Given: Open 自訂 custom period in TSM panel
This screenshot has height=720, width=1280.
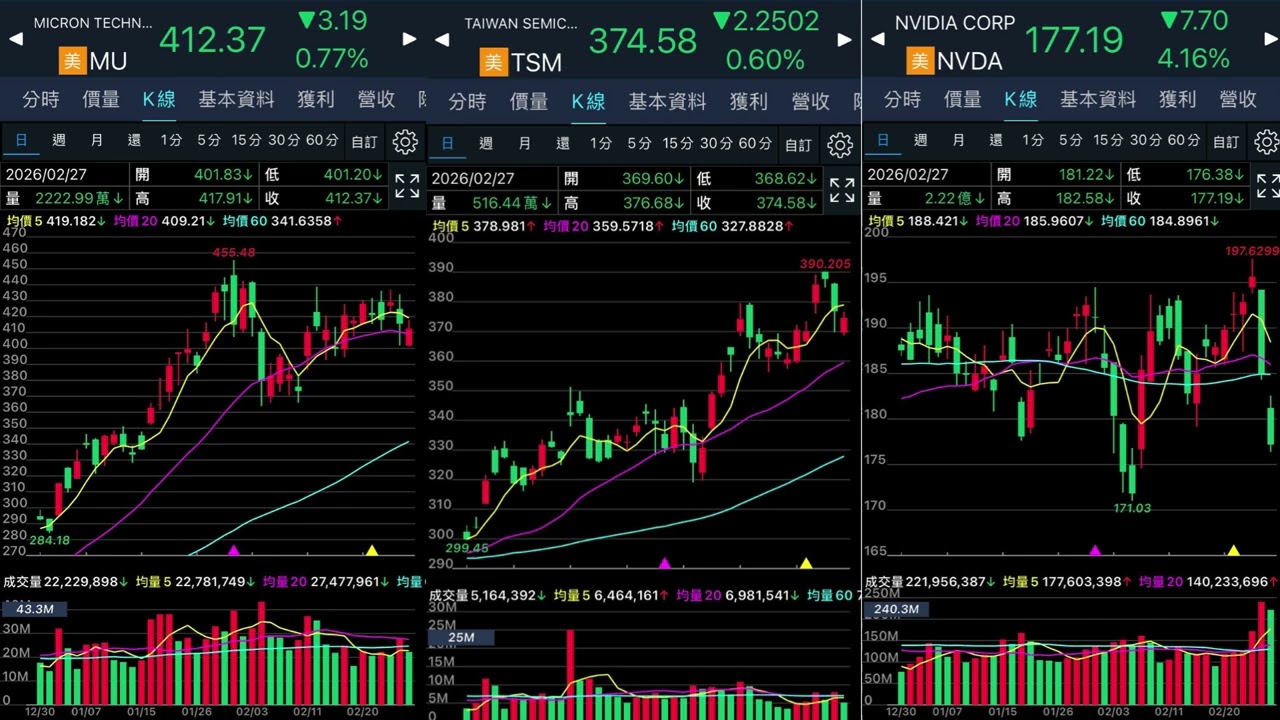Looking at the screenshot, I should tap(798, 145).
